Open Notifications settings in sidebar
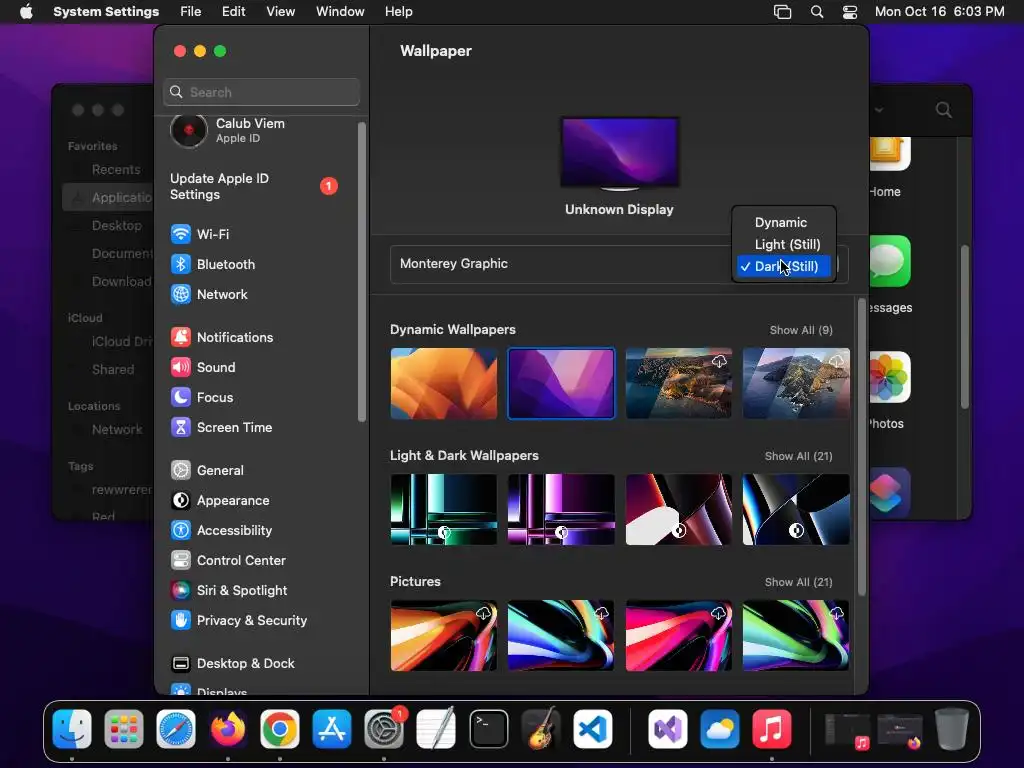1024x768 pixels. coord(222,337)
